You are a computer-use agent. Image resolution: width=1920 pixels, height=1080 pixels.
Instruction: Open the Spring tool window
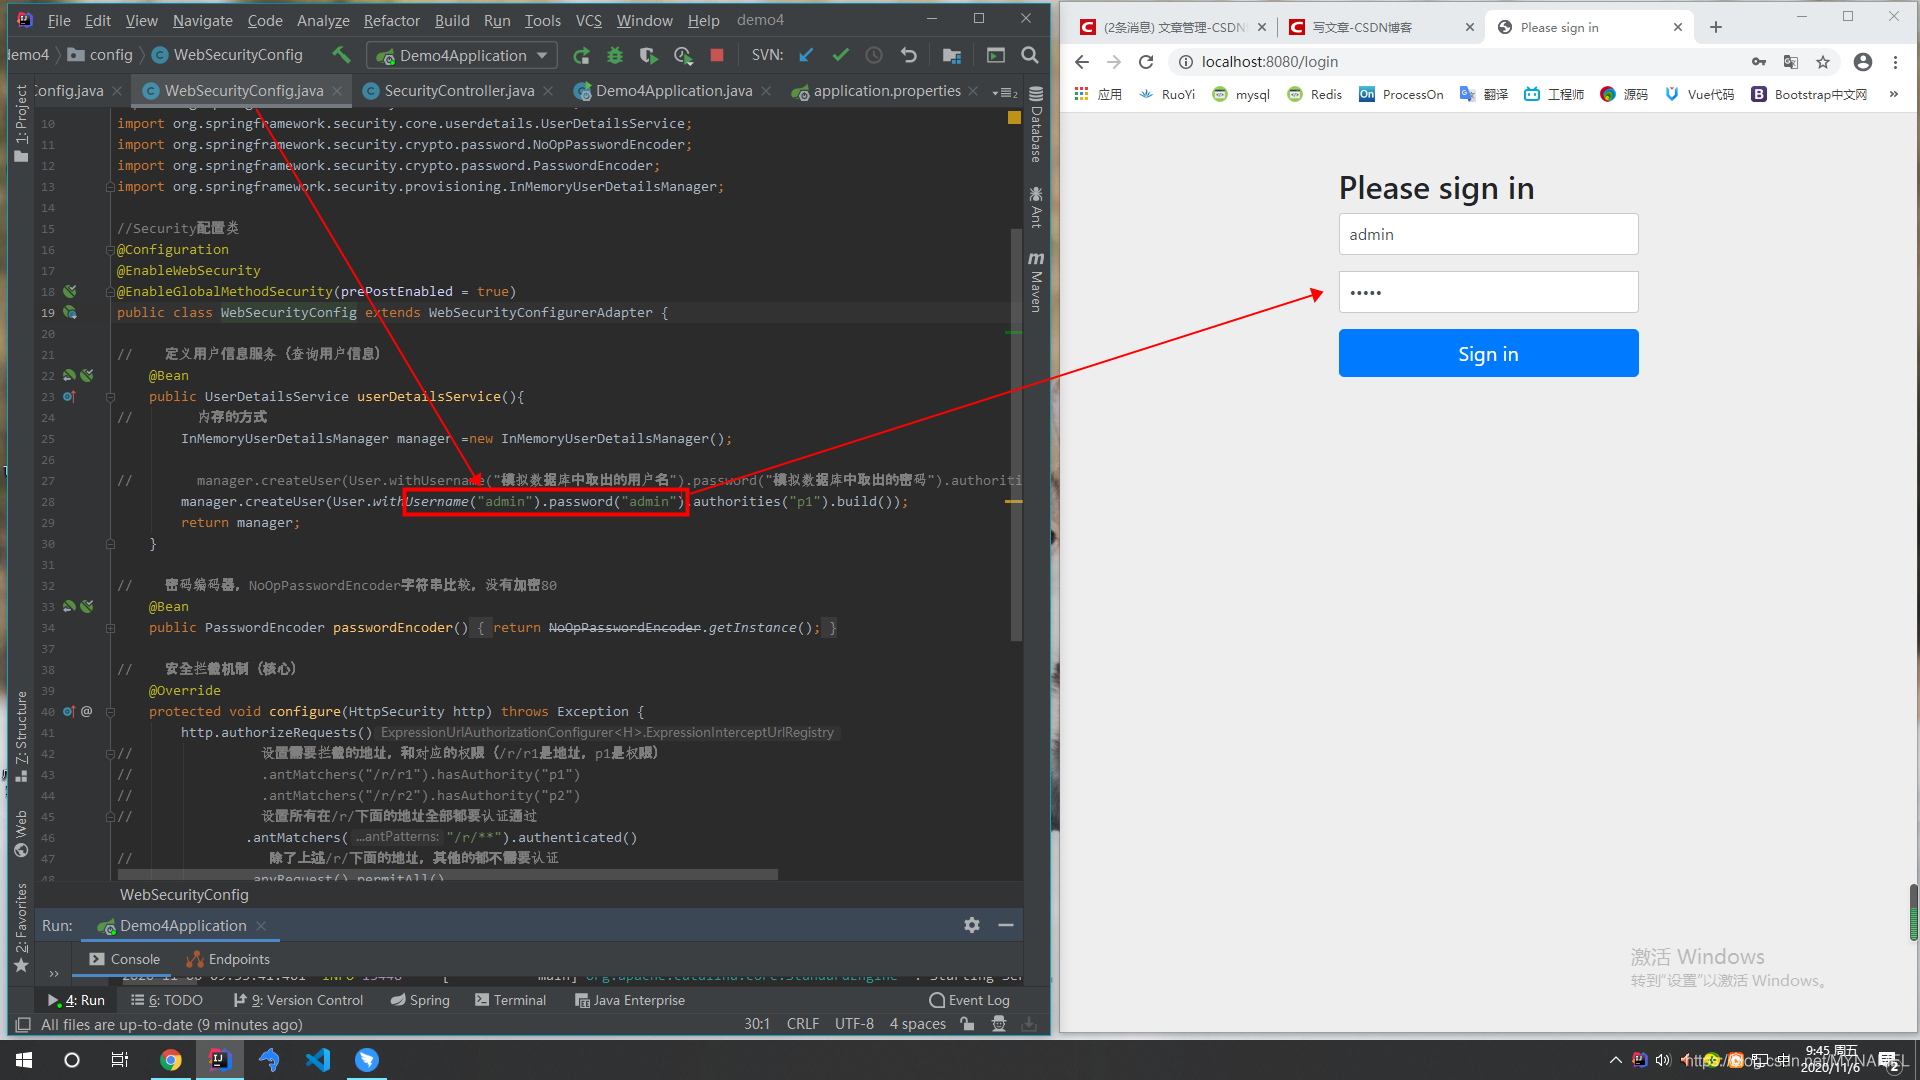point(420,1001)
